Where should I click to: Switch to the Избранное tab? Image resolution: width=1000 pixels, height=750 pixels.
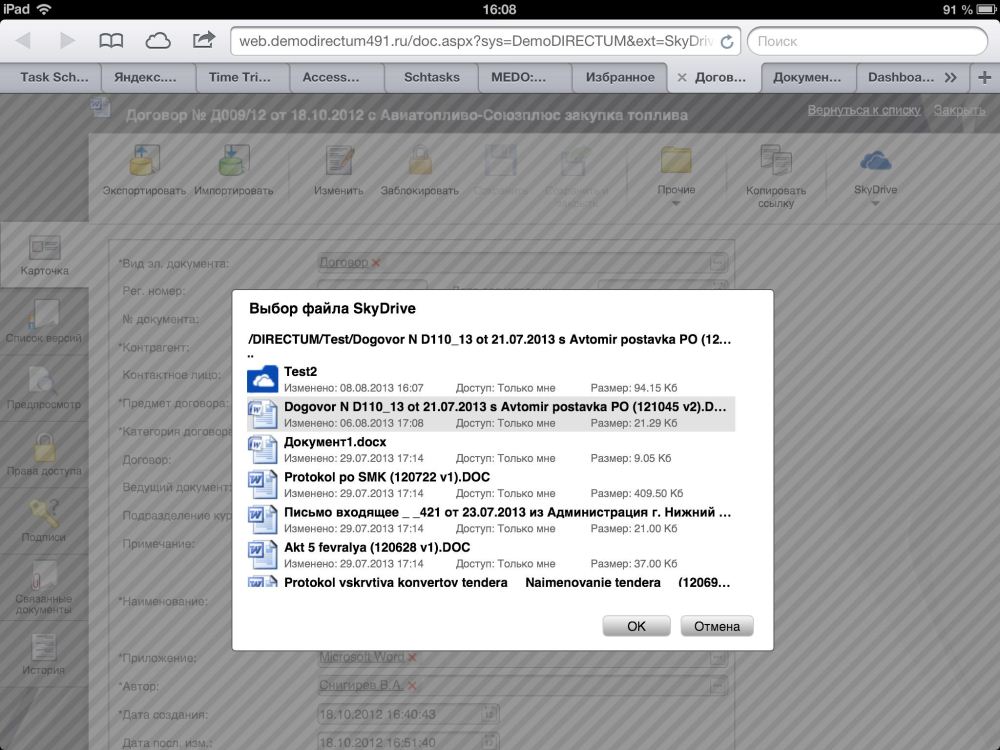pos(620,77)
